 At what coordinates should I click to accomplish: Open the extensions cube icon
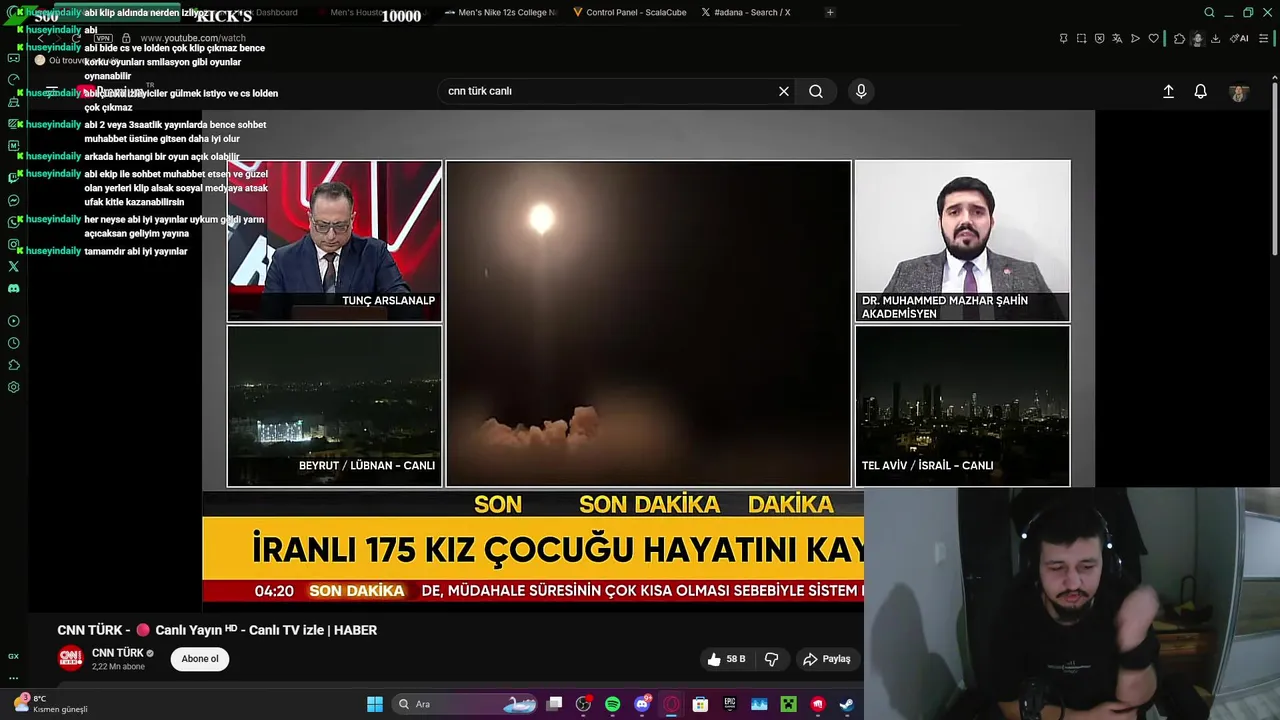click(1180, 38)
